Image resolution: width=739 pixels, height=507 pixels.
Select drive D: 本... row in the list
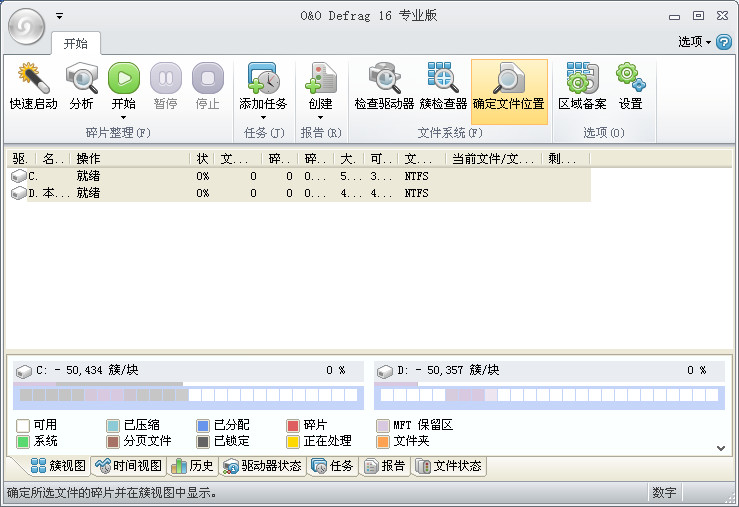point(299,193)
